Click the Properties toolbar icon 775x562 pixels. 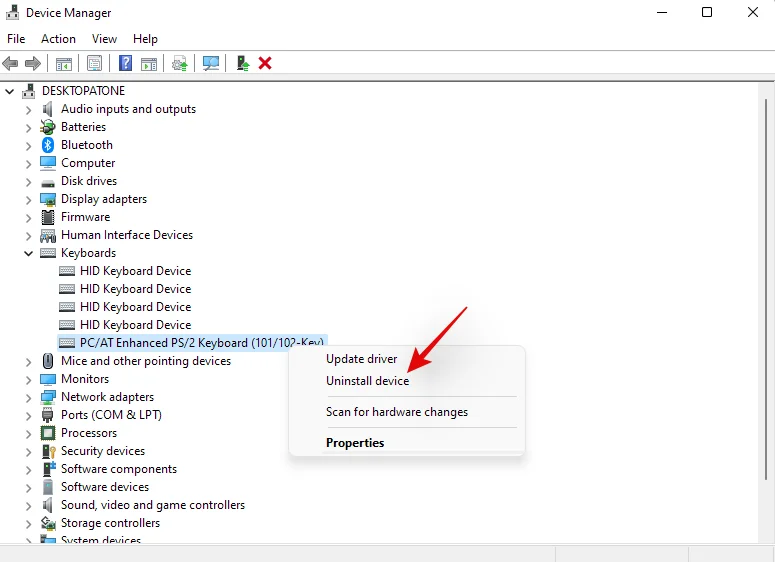coord(94,63)
